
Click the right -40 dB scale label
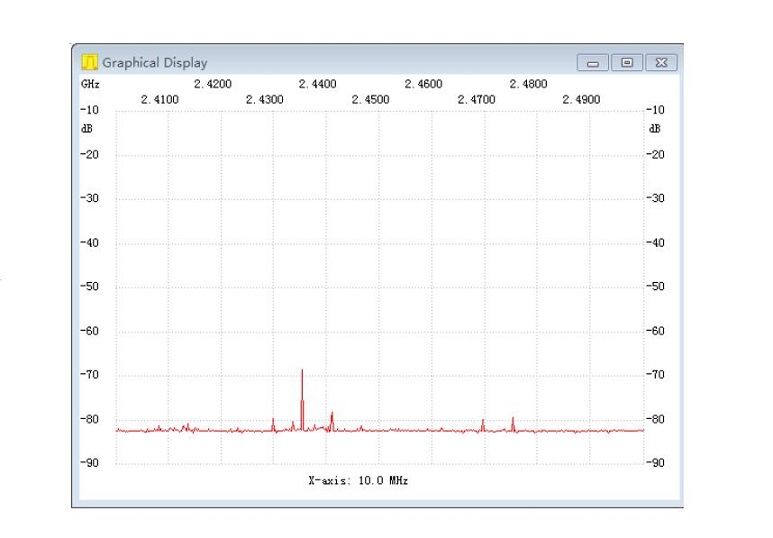(655, 243)
